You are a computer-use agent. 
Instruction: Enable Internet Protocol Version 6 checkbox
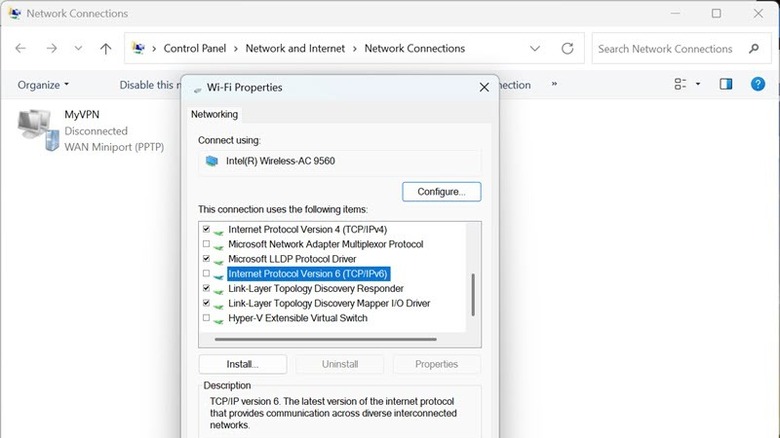pos(206,273)
